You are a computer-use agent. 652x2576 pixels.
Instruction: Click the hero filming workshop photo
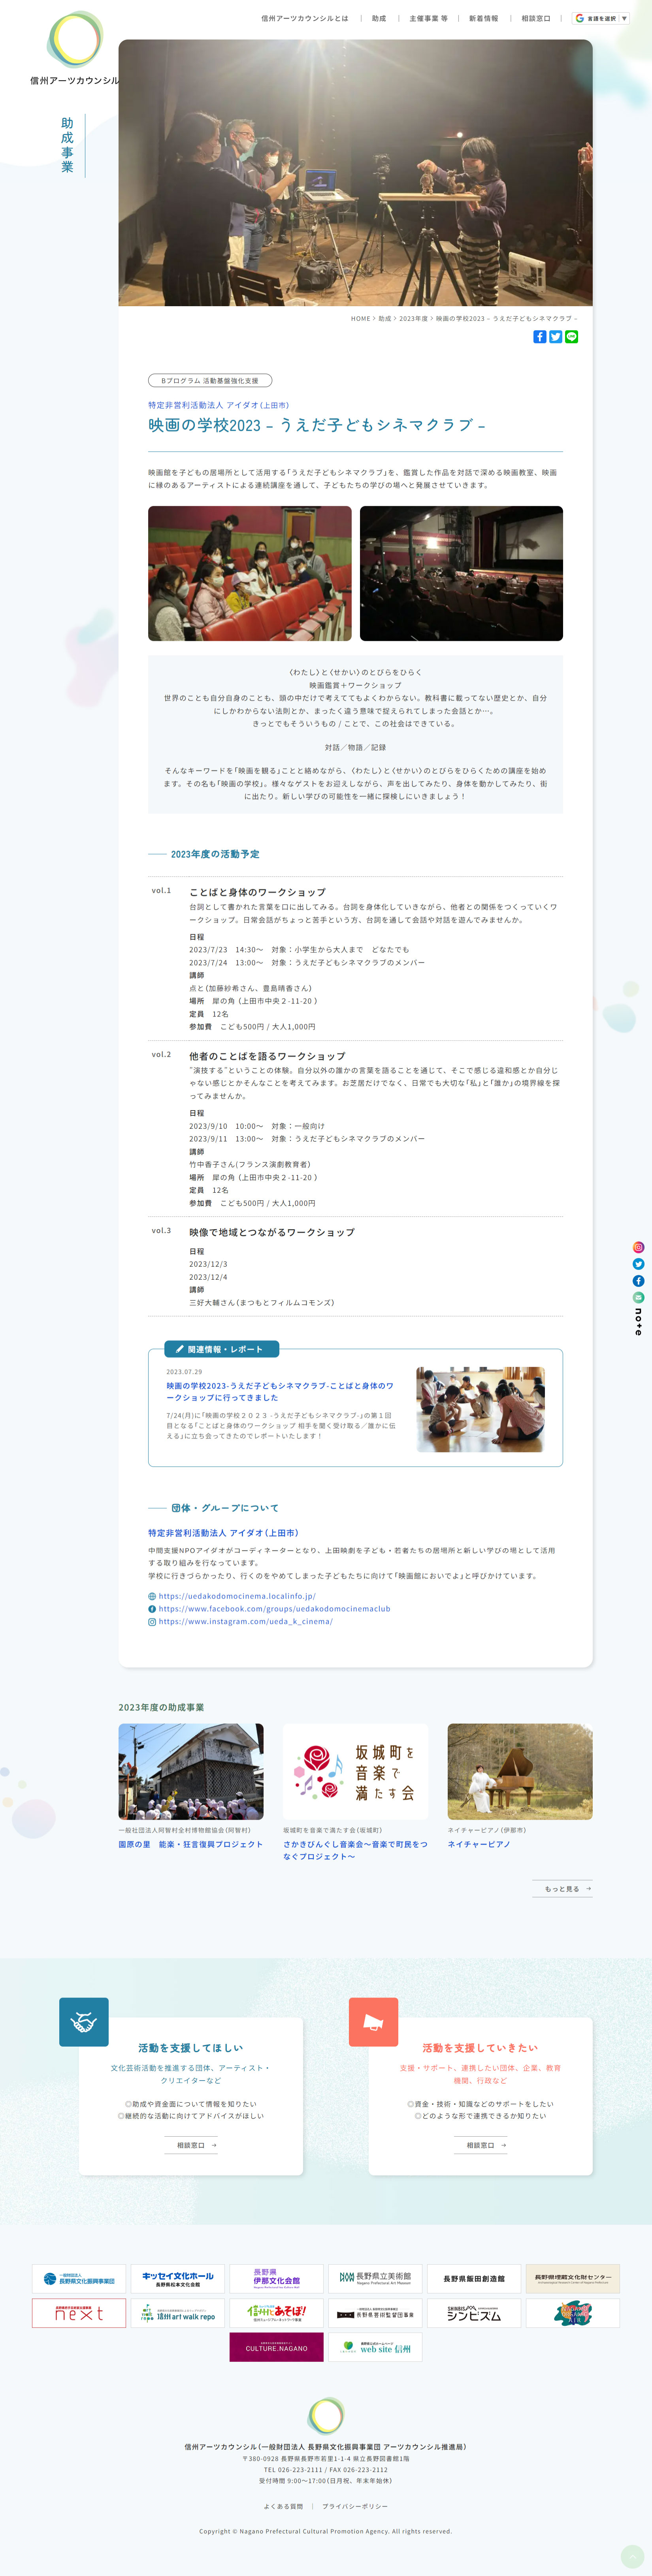pos(355,173)
